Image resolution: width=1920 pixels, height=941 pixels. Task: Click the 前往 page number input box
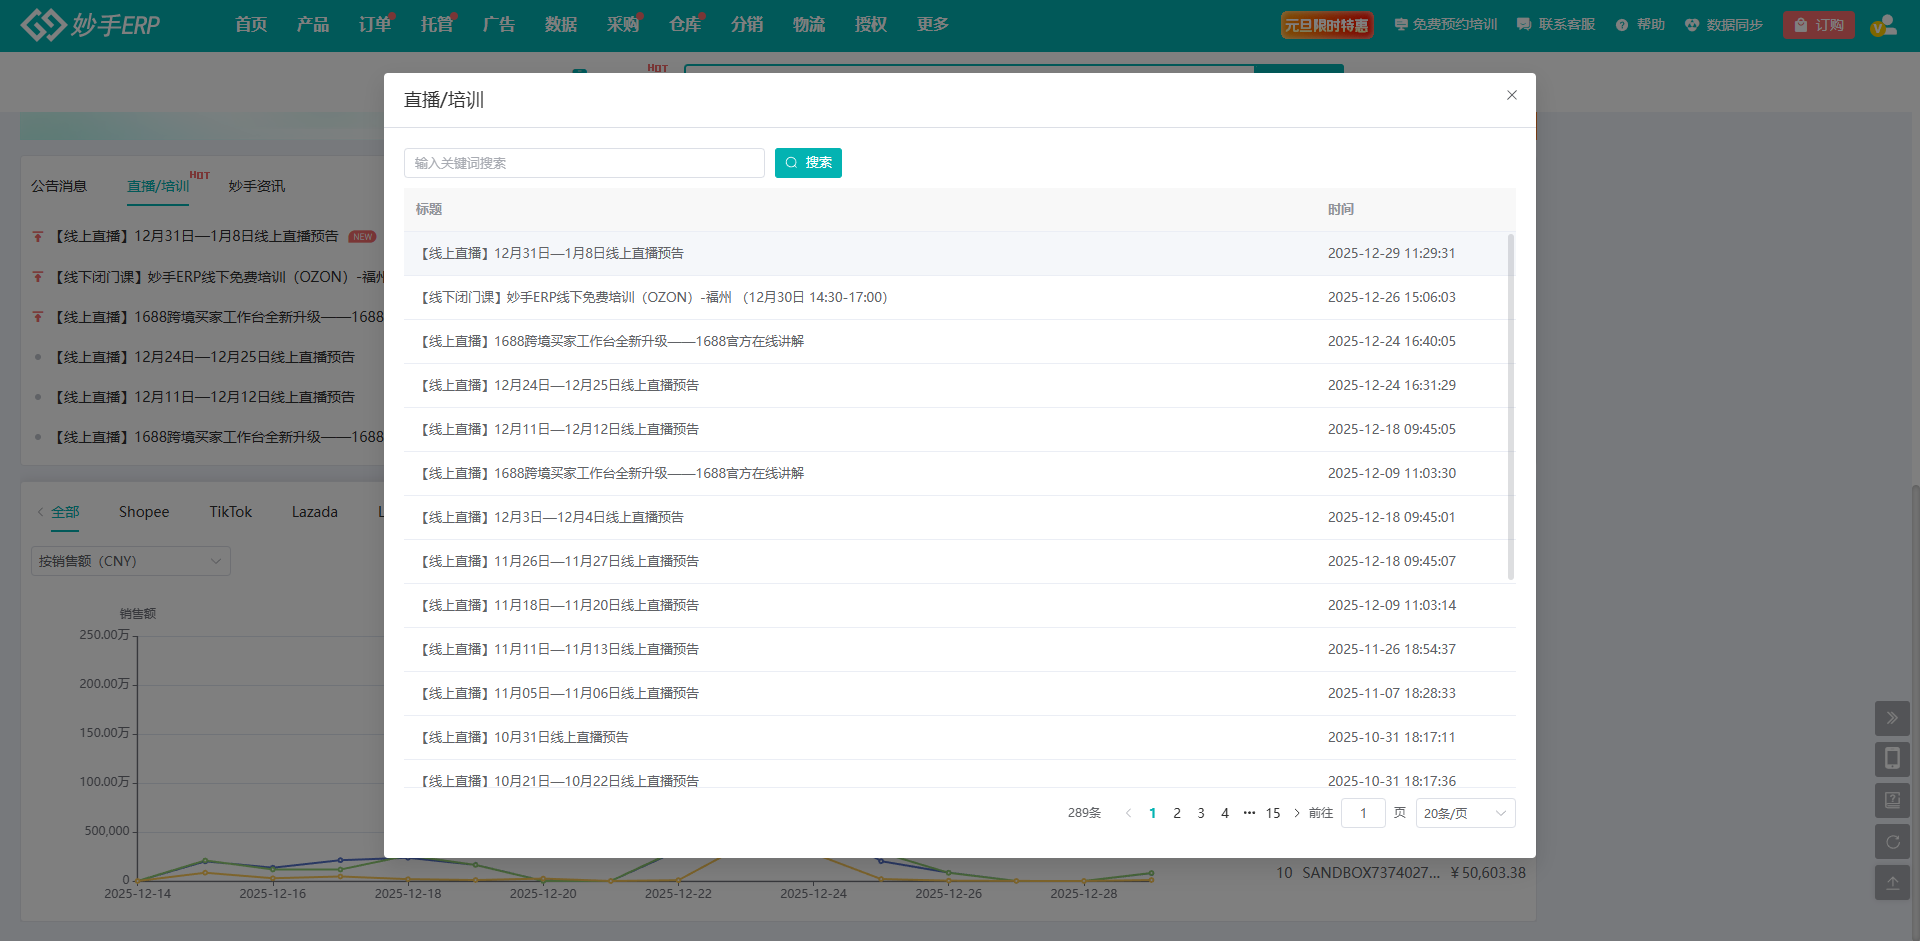[x=1362, y=813]
